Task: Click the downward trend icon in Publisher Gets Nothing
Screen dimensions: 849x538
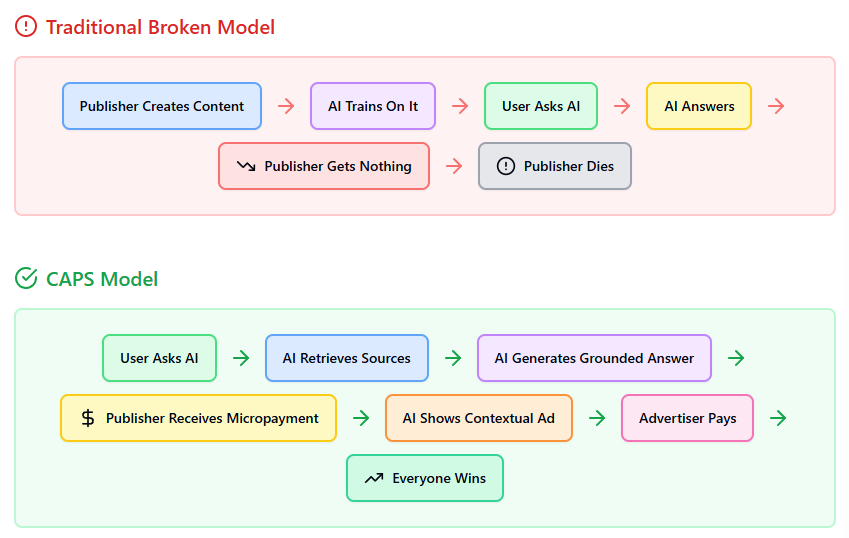Action: pyautogui.click(x=246, y=166)
